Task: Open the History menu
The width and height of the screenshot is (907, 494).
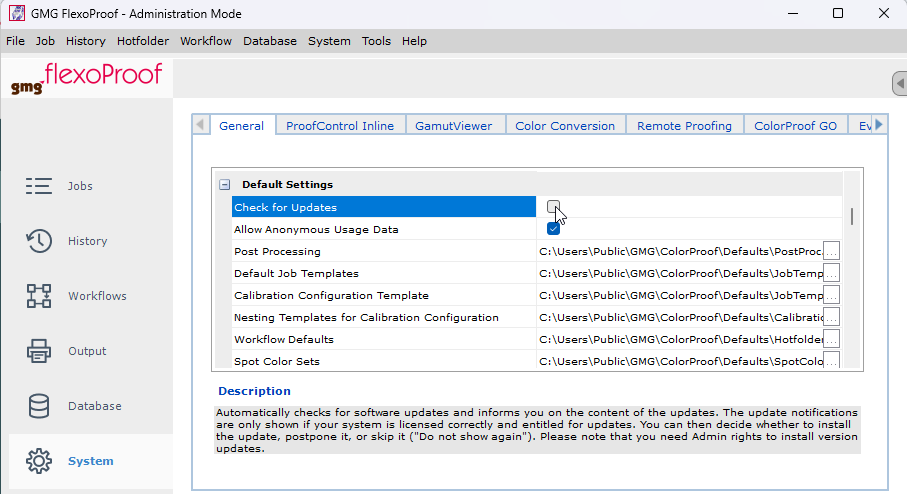Action: pyautogui.click(x=86, y=41)
